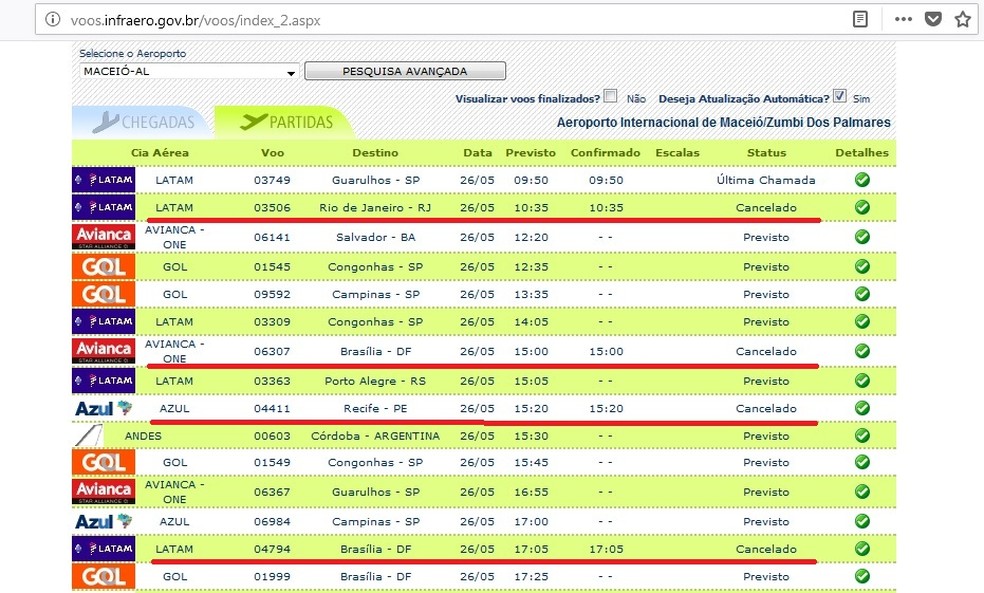Save the page with the Pocket icon

pyautogui.click(x=932, y=19)
